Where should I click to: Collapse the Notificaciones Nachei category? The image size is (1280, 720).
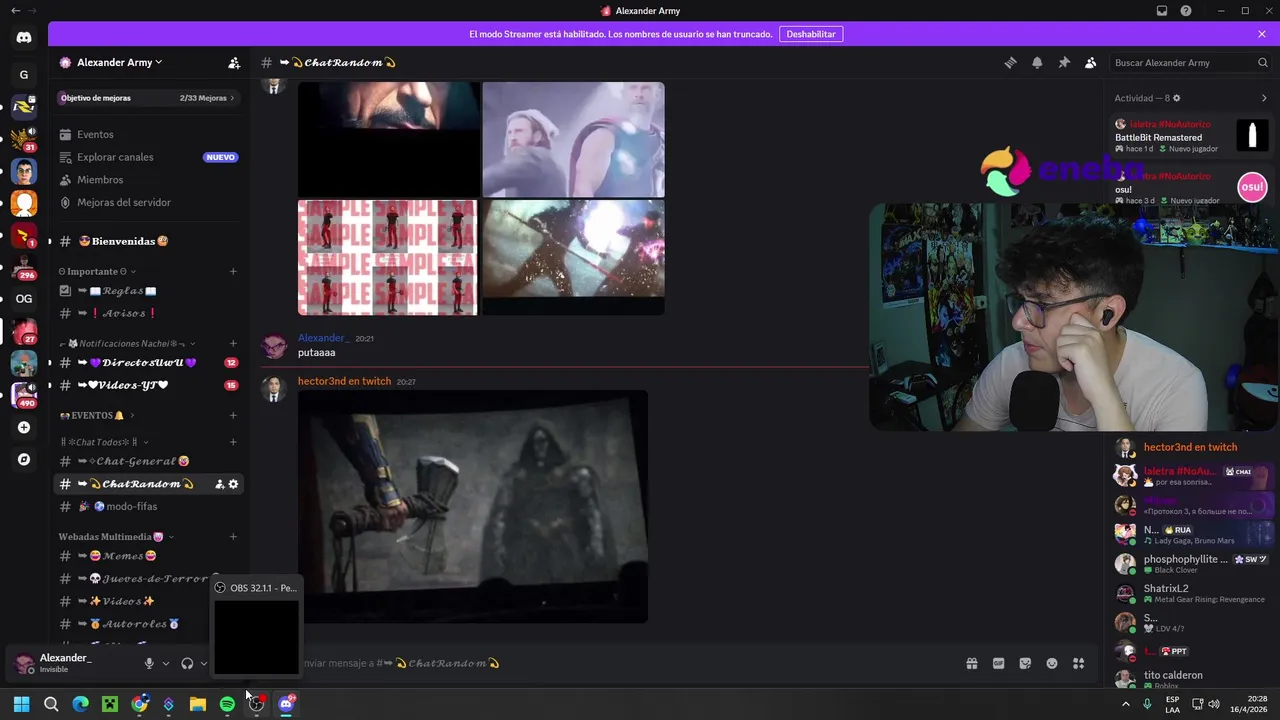[127, 344]
